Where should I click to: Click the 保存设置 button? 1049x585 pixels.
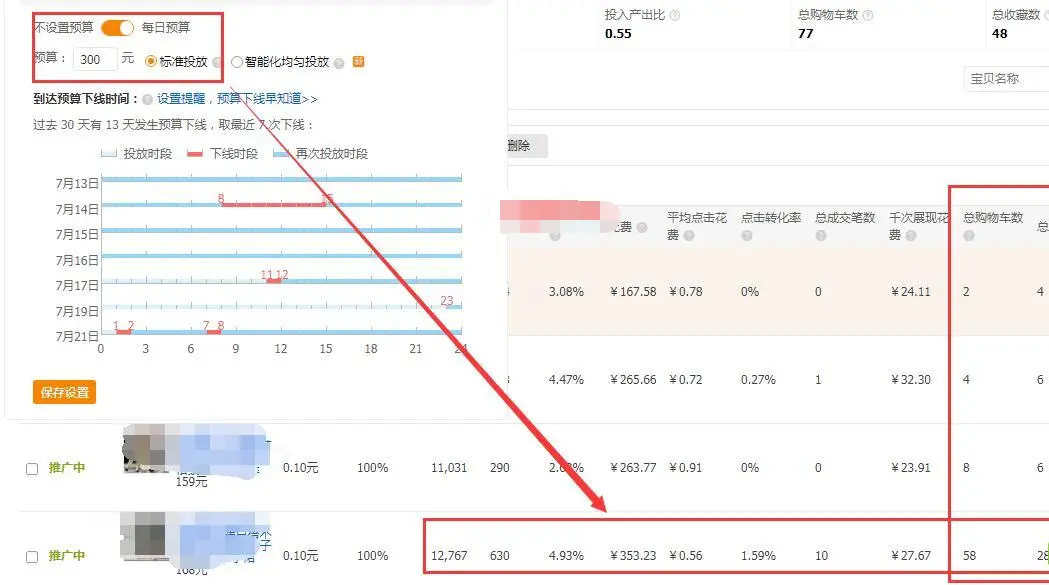click(x=64, y=393)
